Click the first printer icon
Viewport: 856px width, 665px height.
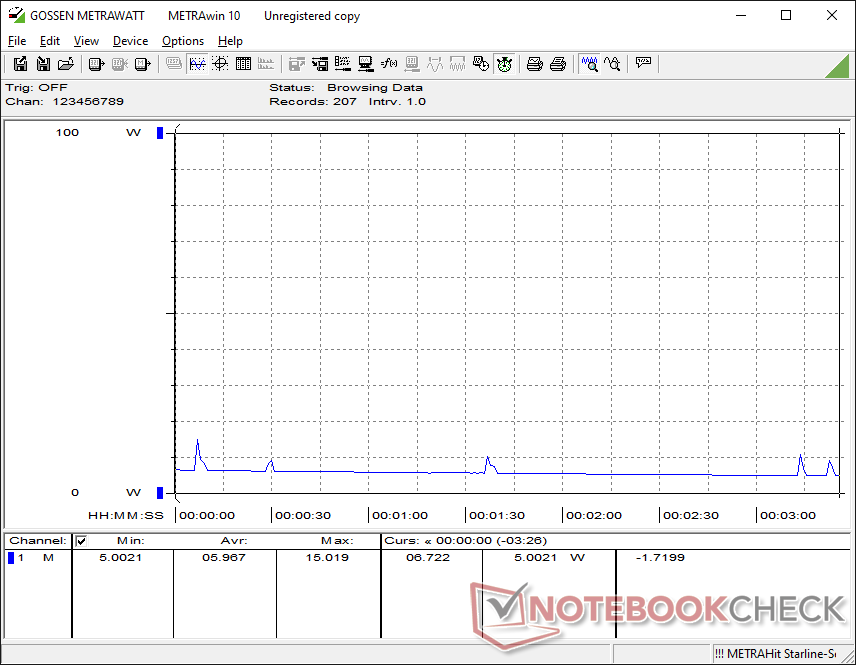[x=535, y=64]
